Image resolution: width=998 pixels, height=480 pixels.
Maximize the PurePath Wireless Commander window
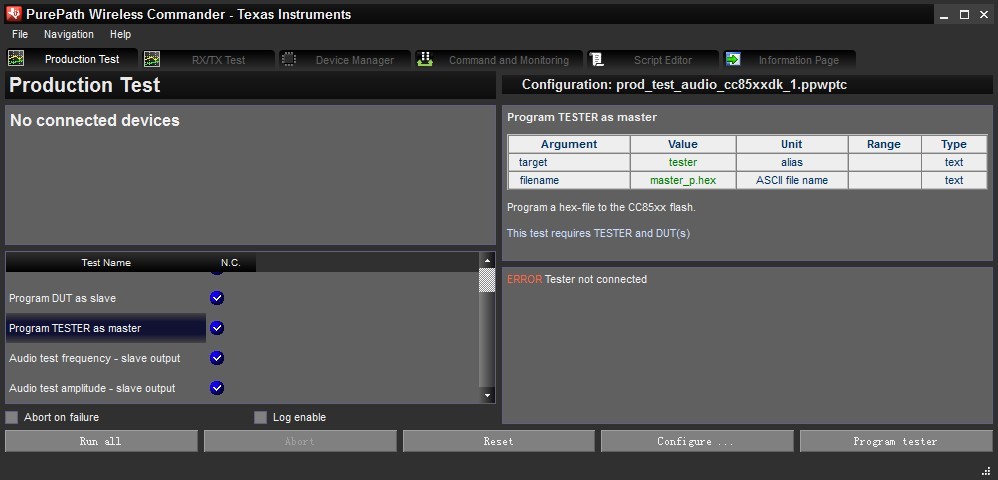pyautogui.click(x=964, y=15)
